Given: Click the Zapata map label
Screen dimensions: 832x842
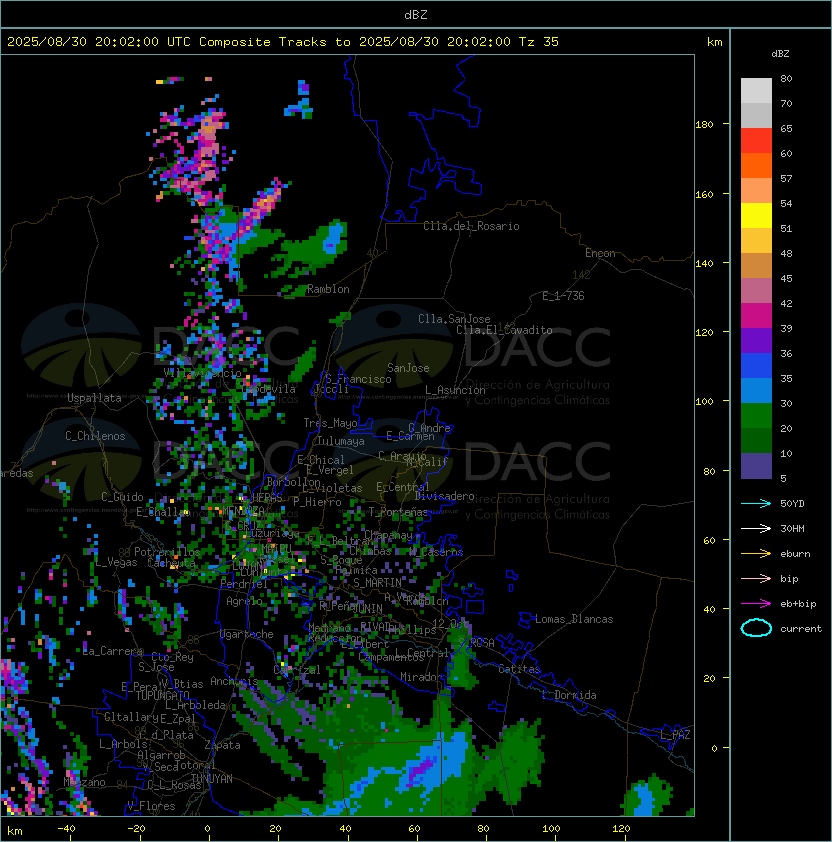Looking at the screenshot, I should pos(222,745).
